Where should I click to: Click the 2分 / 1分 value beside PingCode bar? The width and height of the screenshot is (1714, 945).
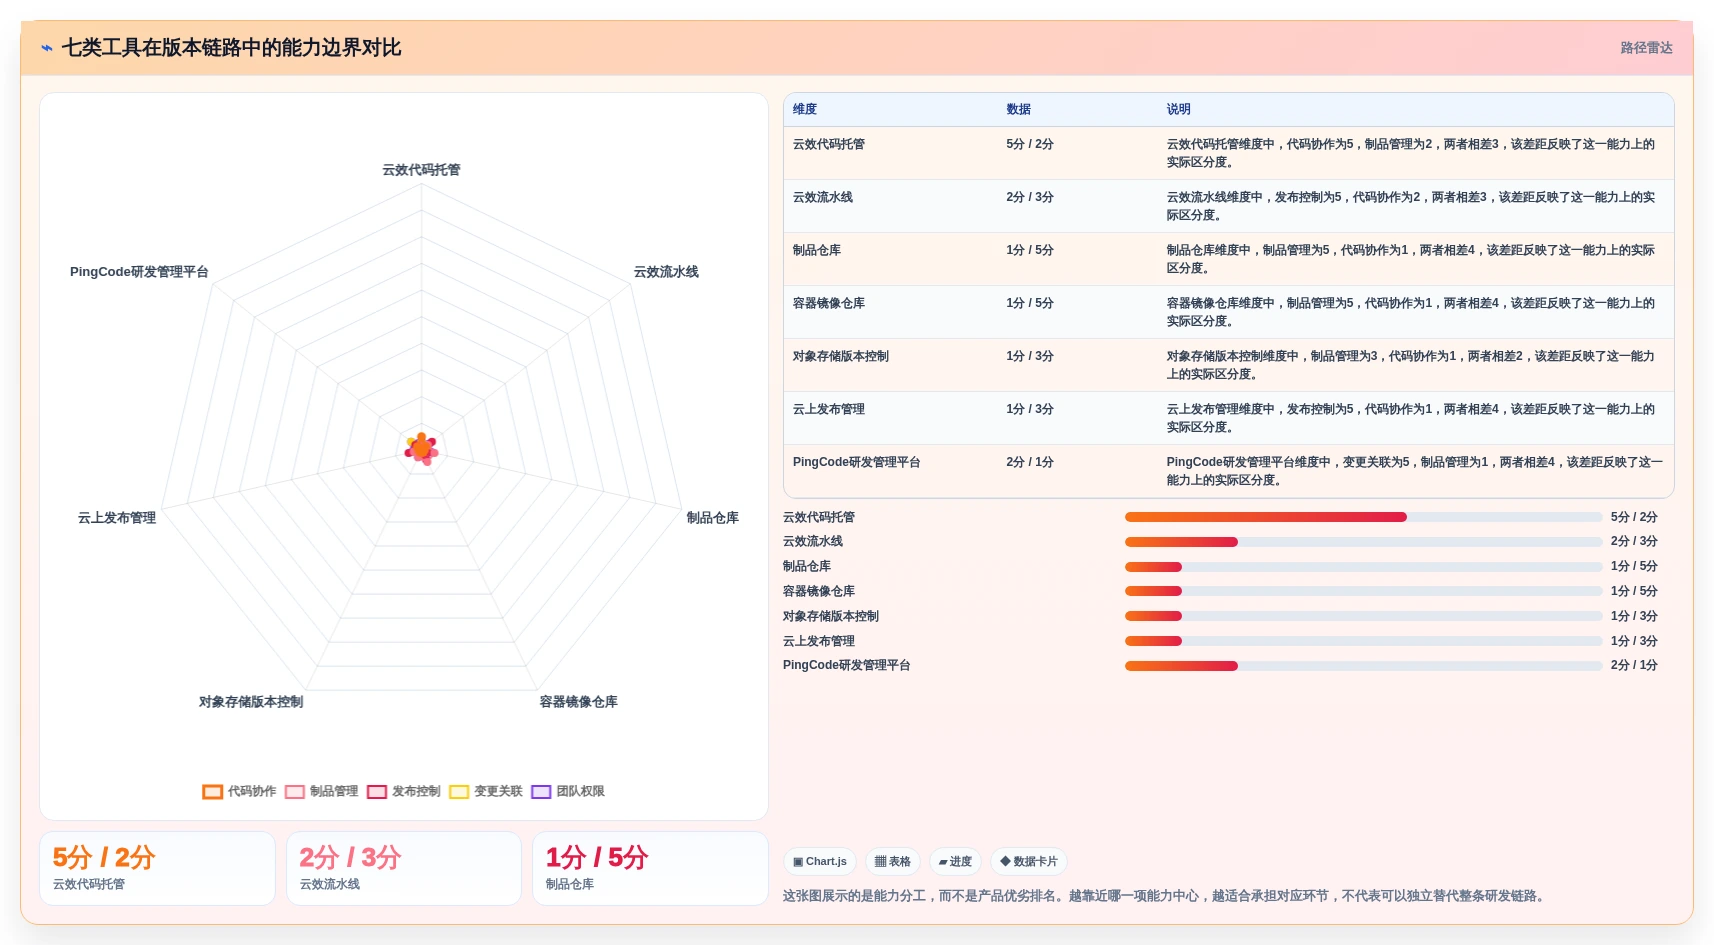[1634, 665]
